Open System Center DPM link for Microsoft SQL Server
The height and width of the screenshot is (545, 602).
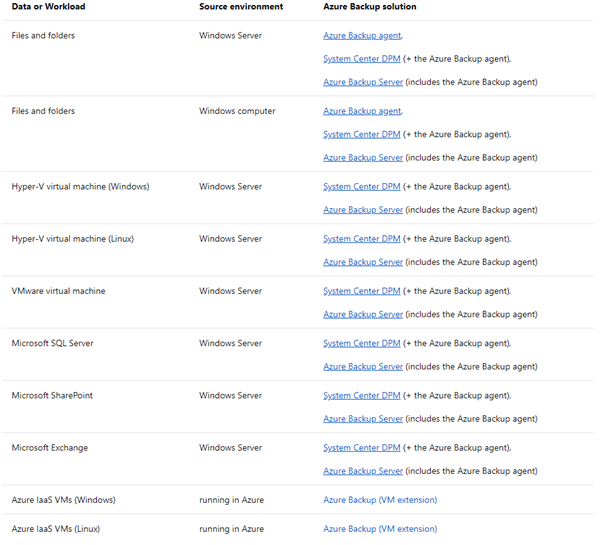pyautogui.click(x=362, y=344)
